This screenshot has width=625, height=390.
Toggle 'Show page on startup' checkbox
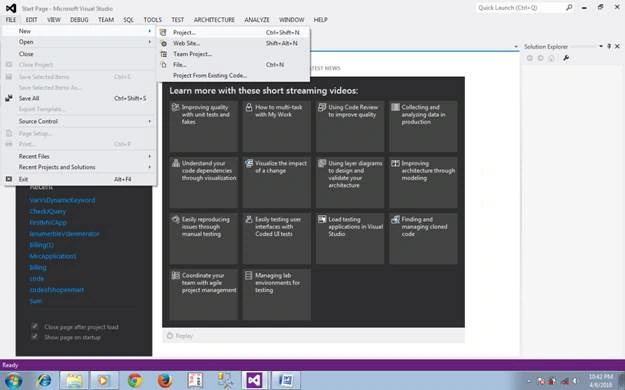tap(35, 337)
